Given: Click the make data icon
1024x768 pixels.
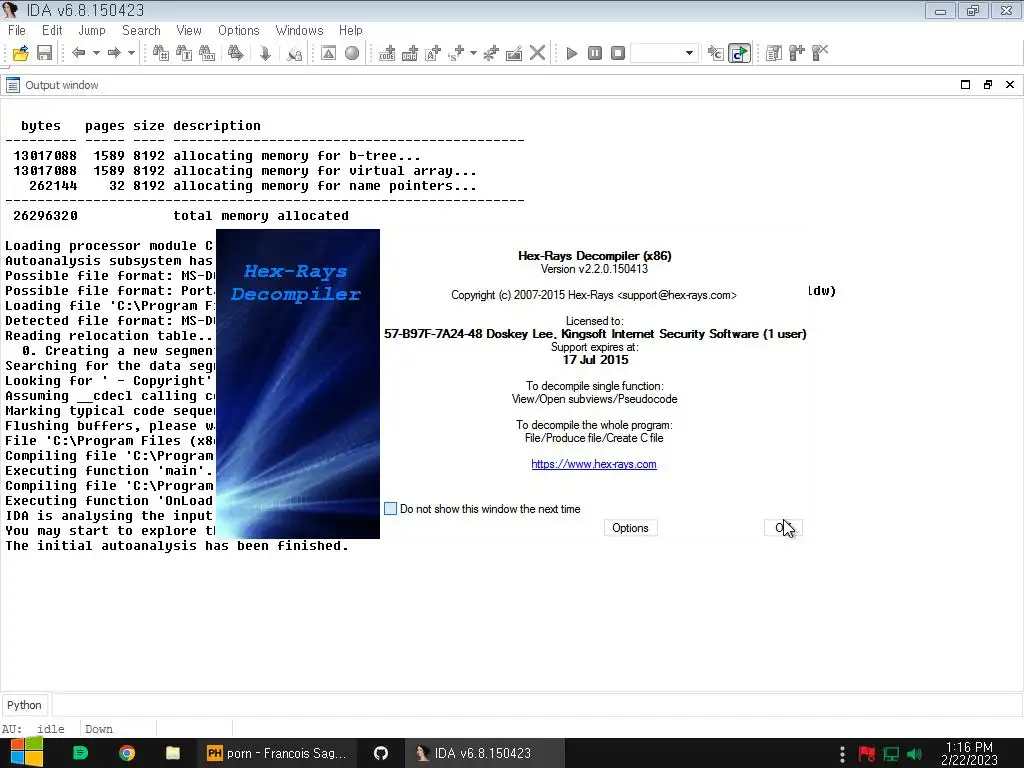Looking at the screenshot, I should pyautogui.click(x=410, y=53).
